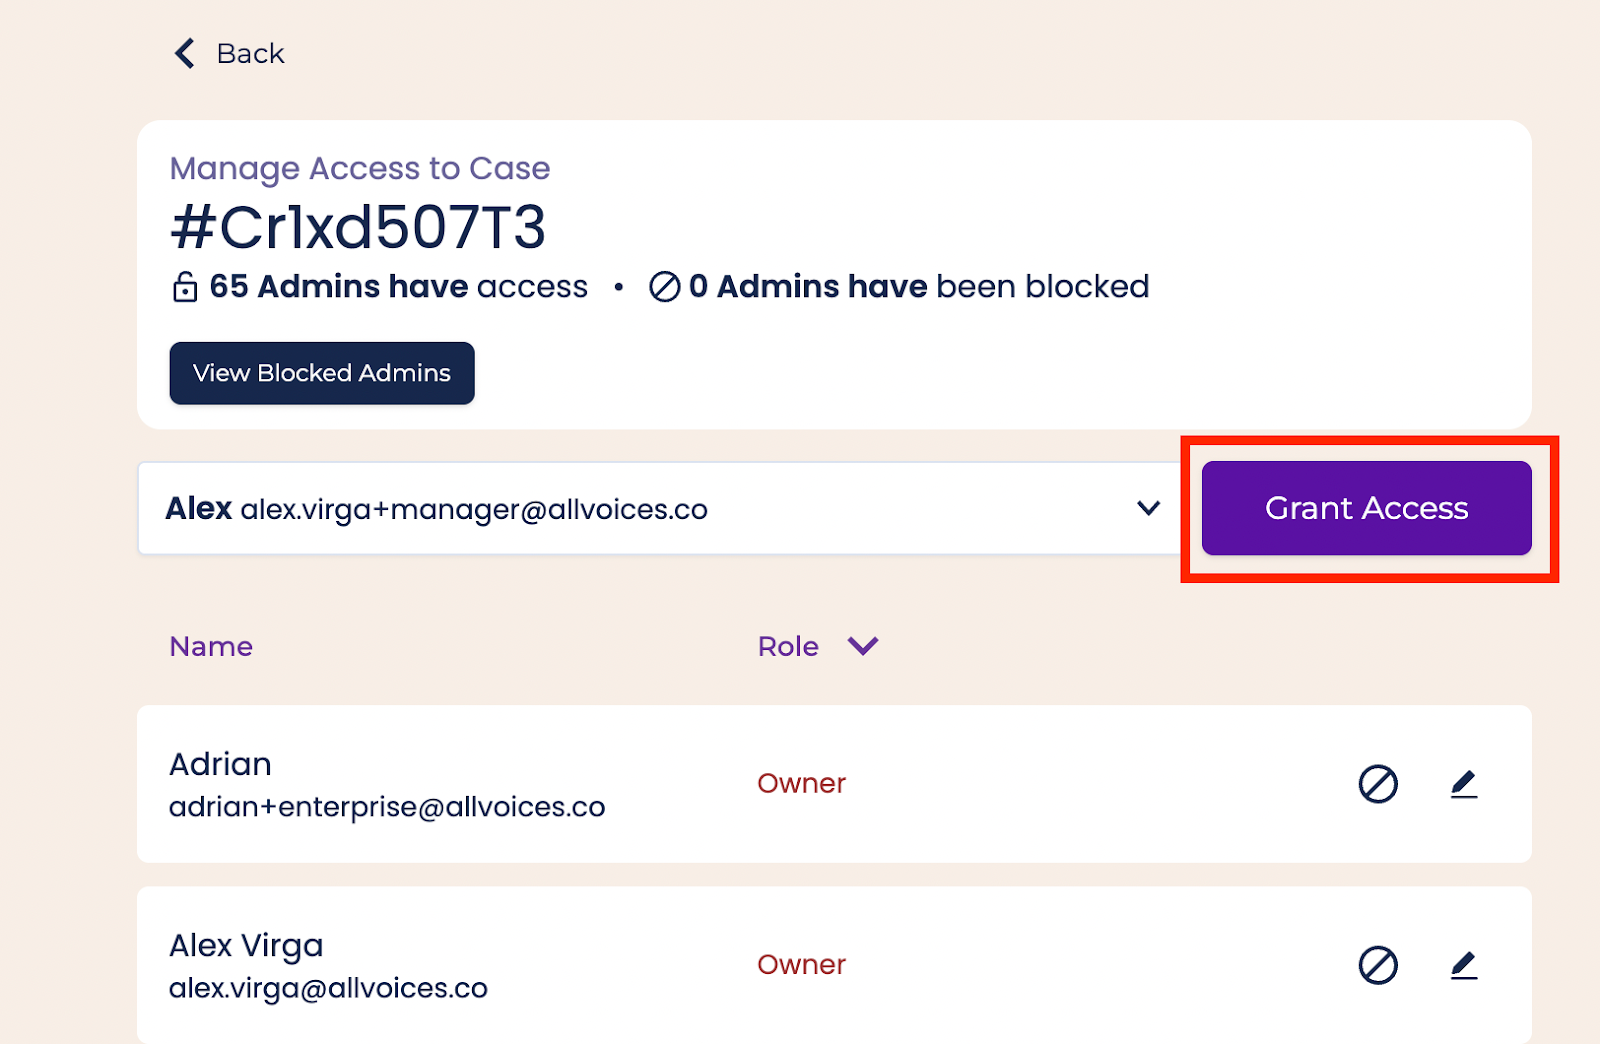Click the edit pencil icon on Alex Virga's row
This screenshot has height=1044, width=1600.
tap(1464, 965)
